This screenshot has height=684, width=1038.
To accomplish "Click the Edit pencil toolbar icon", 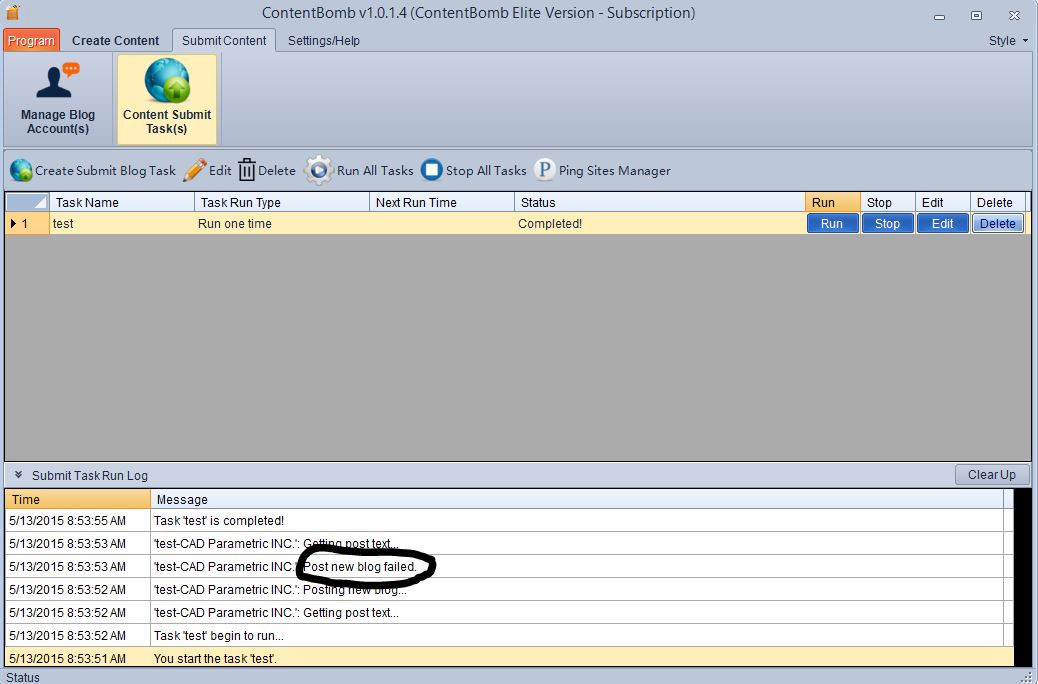I will click(x=194, y=170).
